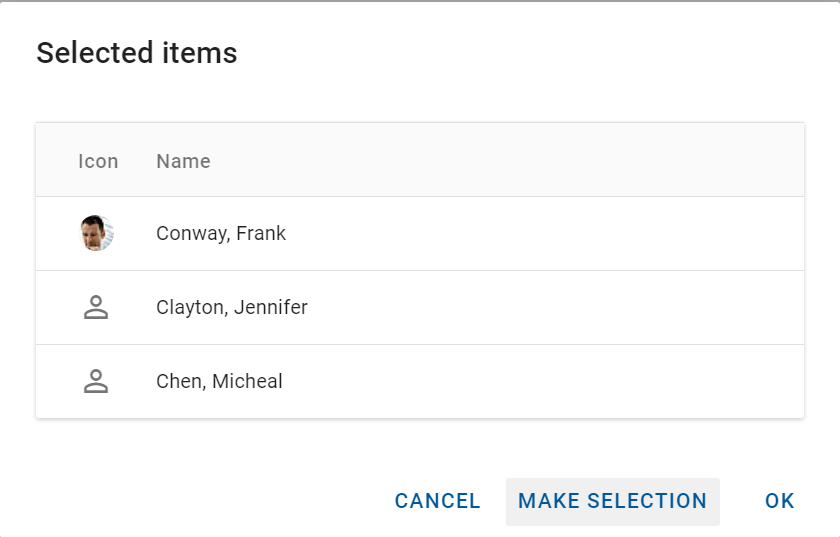This screenshot has width=840, height=537.
Task: Click blank space between title and table
Action: tap(420, 98)
